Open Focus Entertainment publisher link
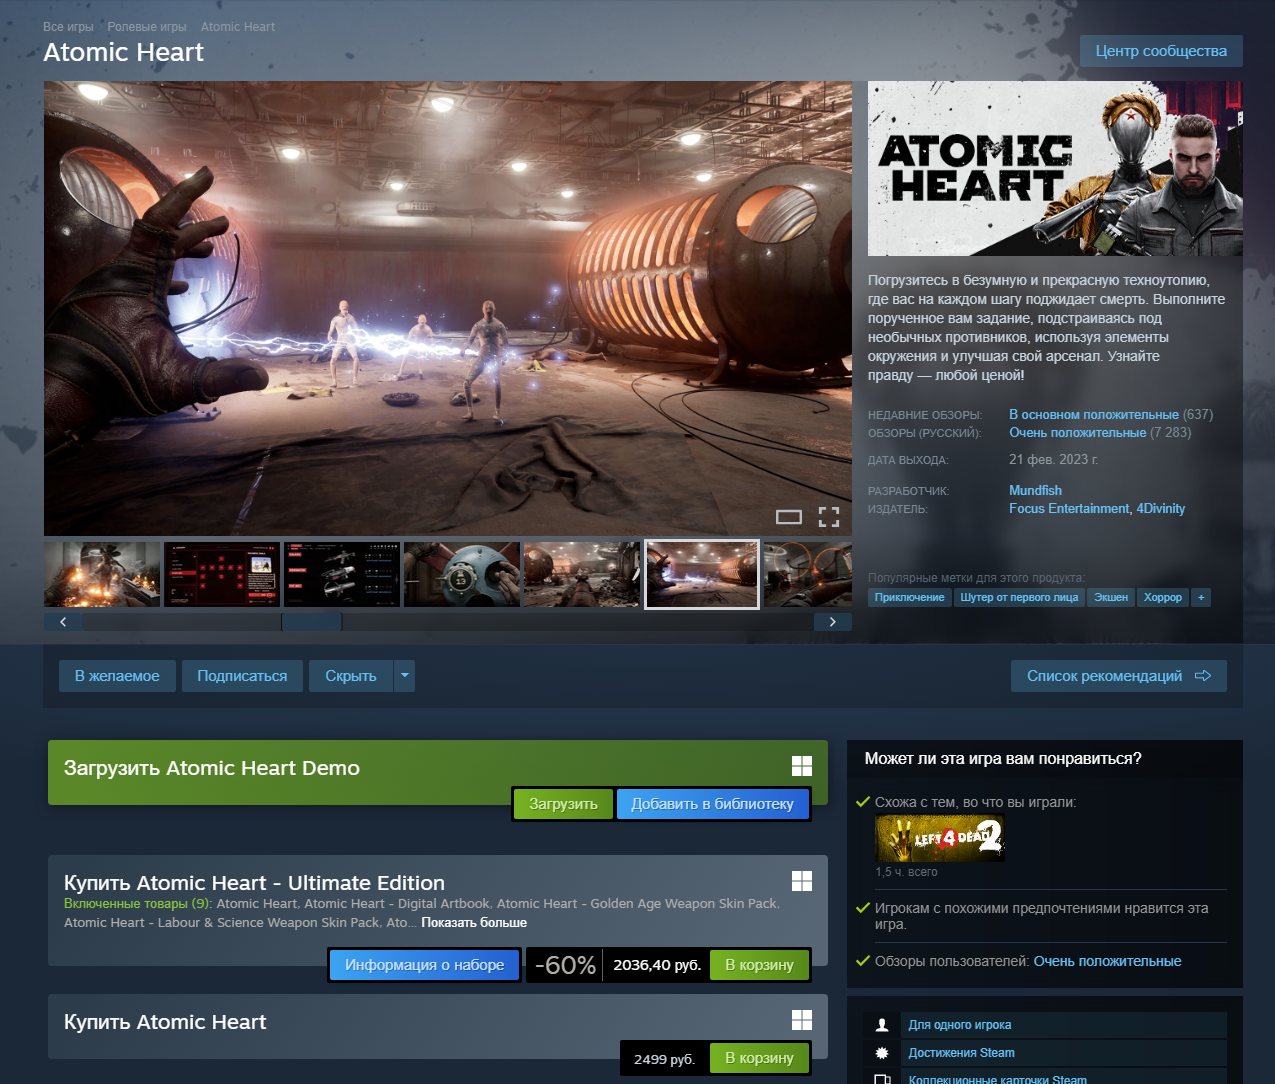1275x1084 pixels. (x=1069, y=508)
